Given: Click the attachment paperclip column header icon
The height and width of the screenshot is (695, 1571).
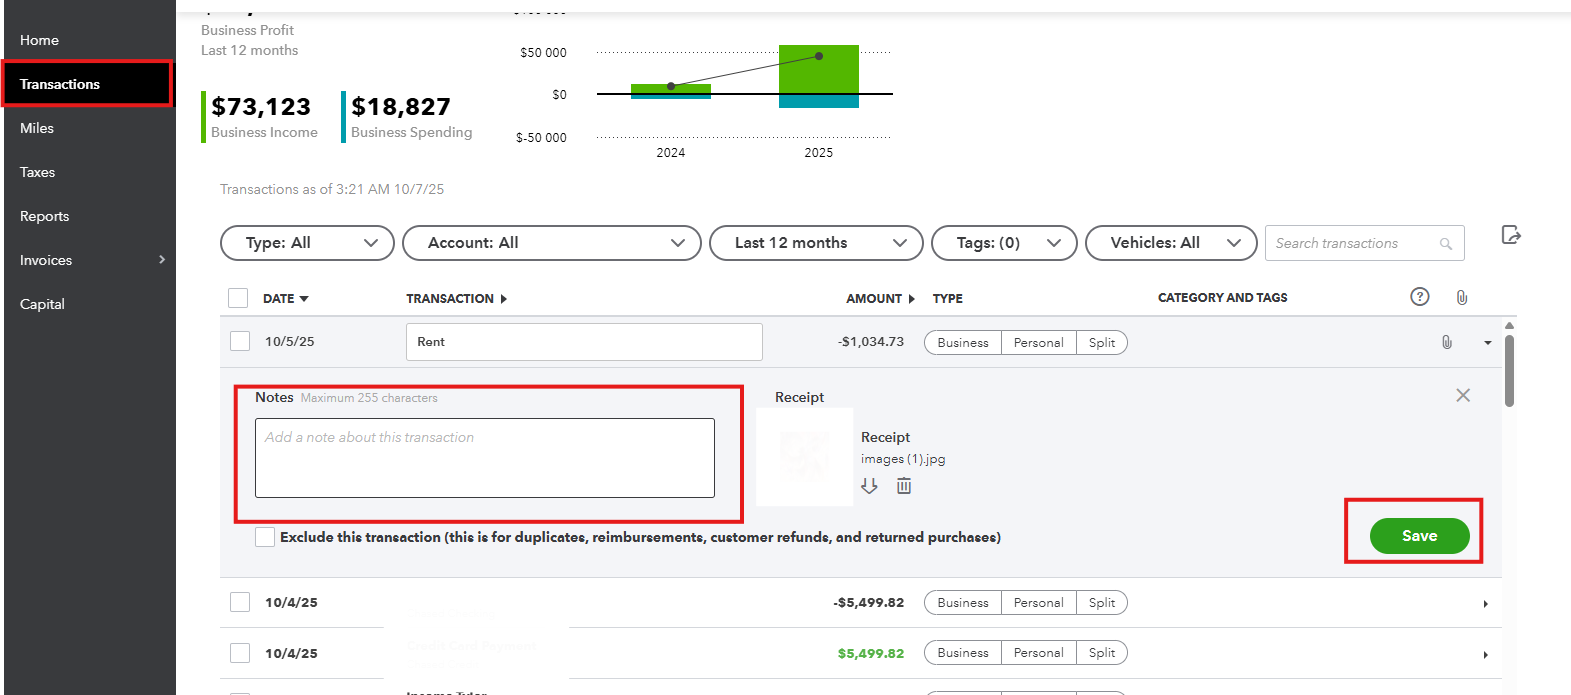Looking at the screenshot, I should click(x=1461, y=297).
